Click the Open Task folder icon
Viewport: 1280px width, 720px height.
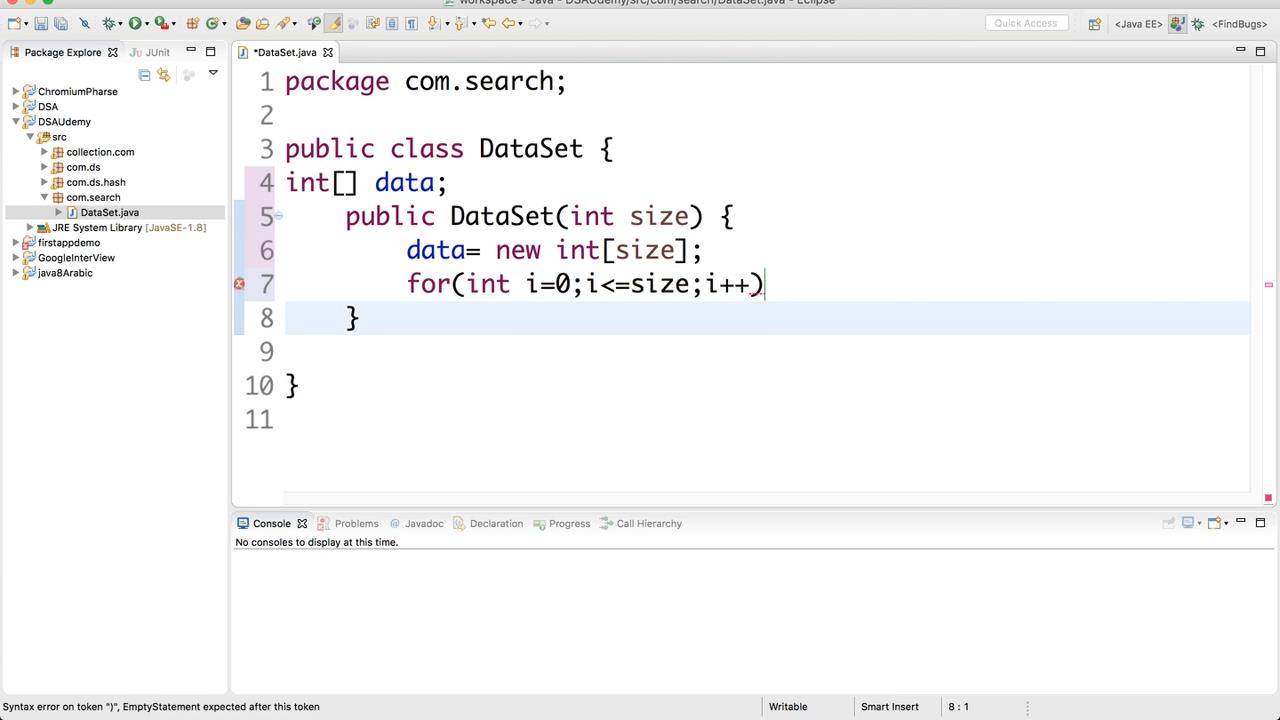coord(262,23)
